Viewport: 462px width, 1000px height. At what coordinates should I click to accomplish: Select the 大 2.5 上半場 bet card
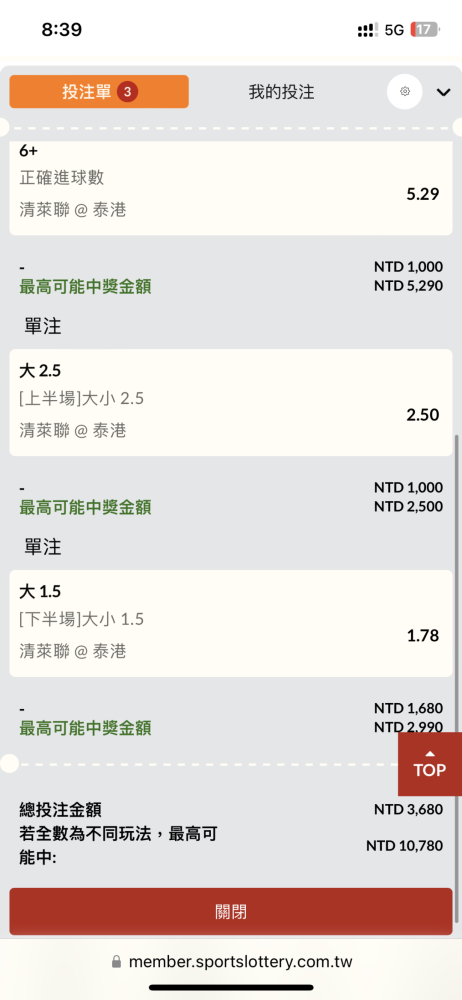coord(231,402)
